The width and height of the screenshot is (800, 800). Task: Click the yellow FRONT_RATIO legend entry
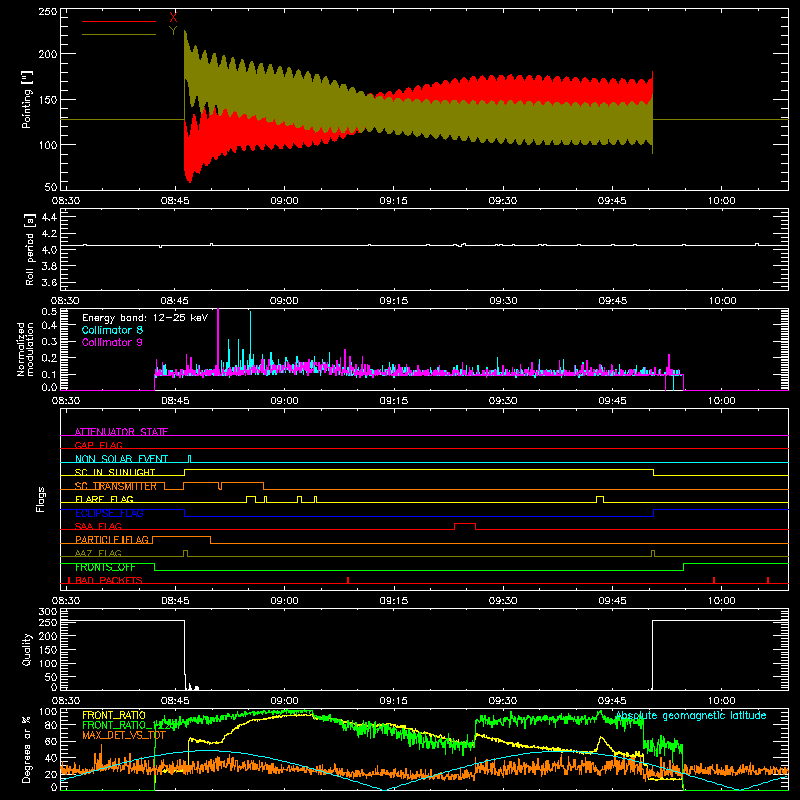[114, 715]
